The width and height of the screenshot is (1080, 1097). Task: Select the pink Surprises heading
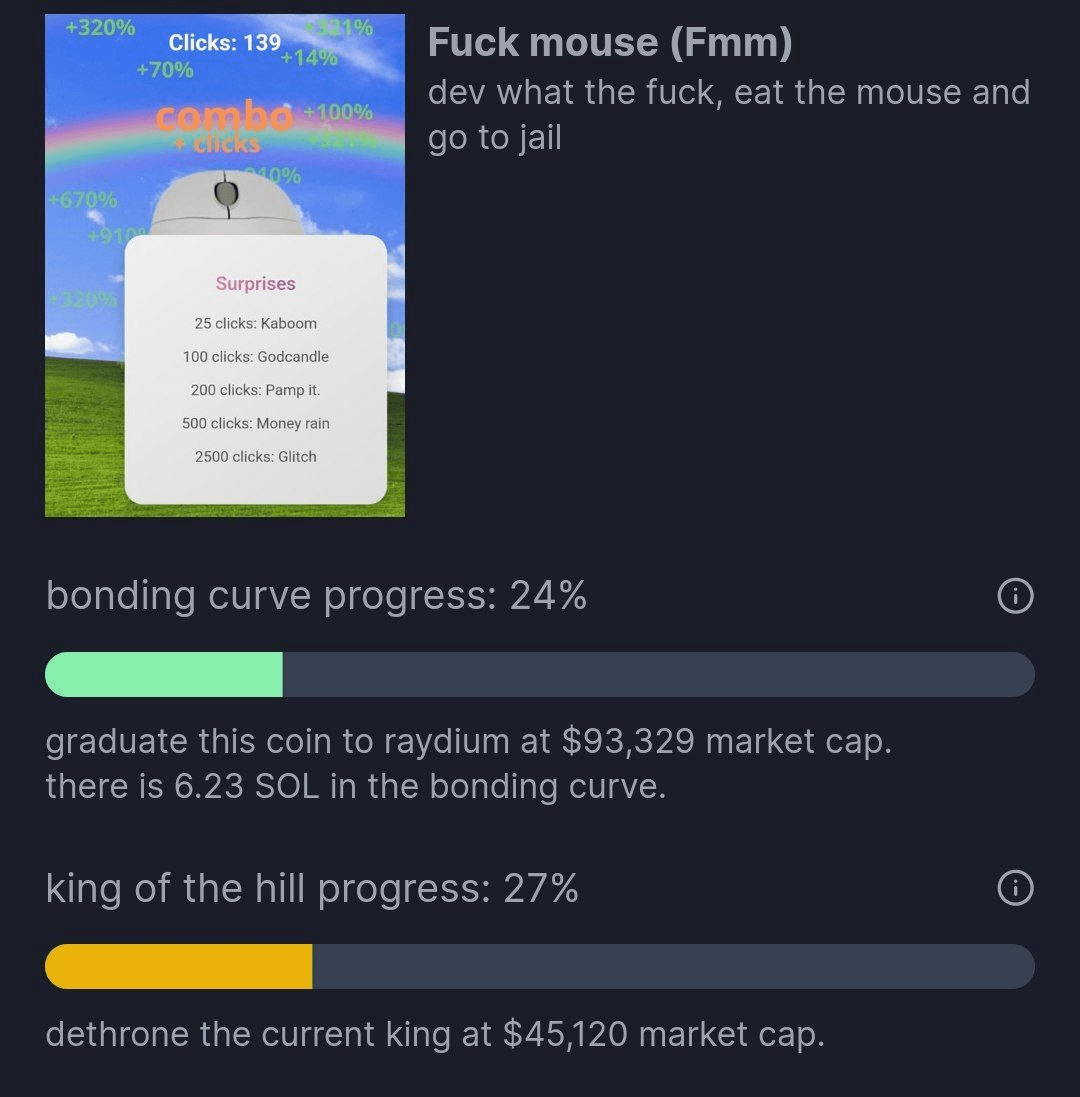[255, 284]
